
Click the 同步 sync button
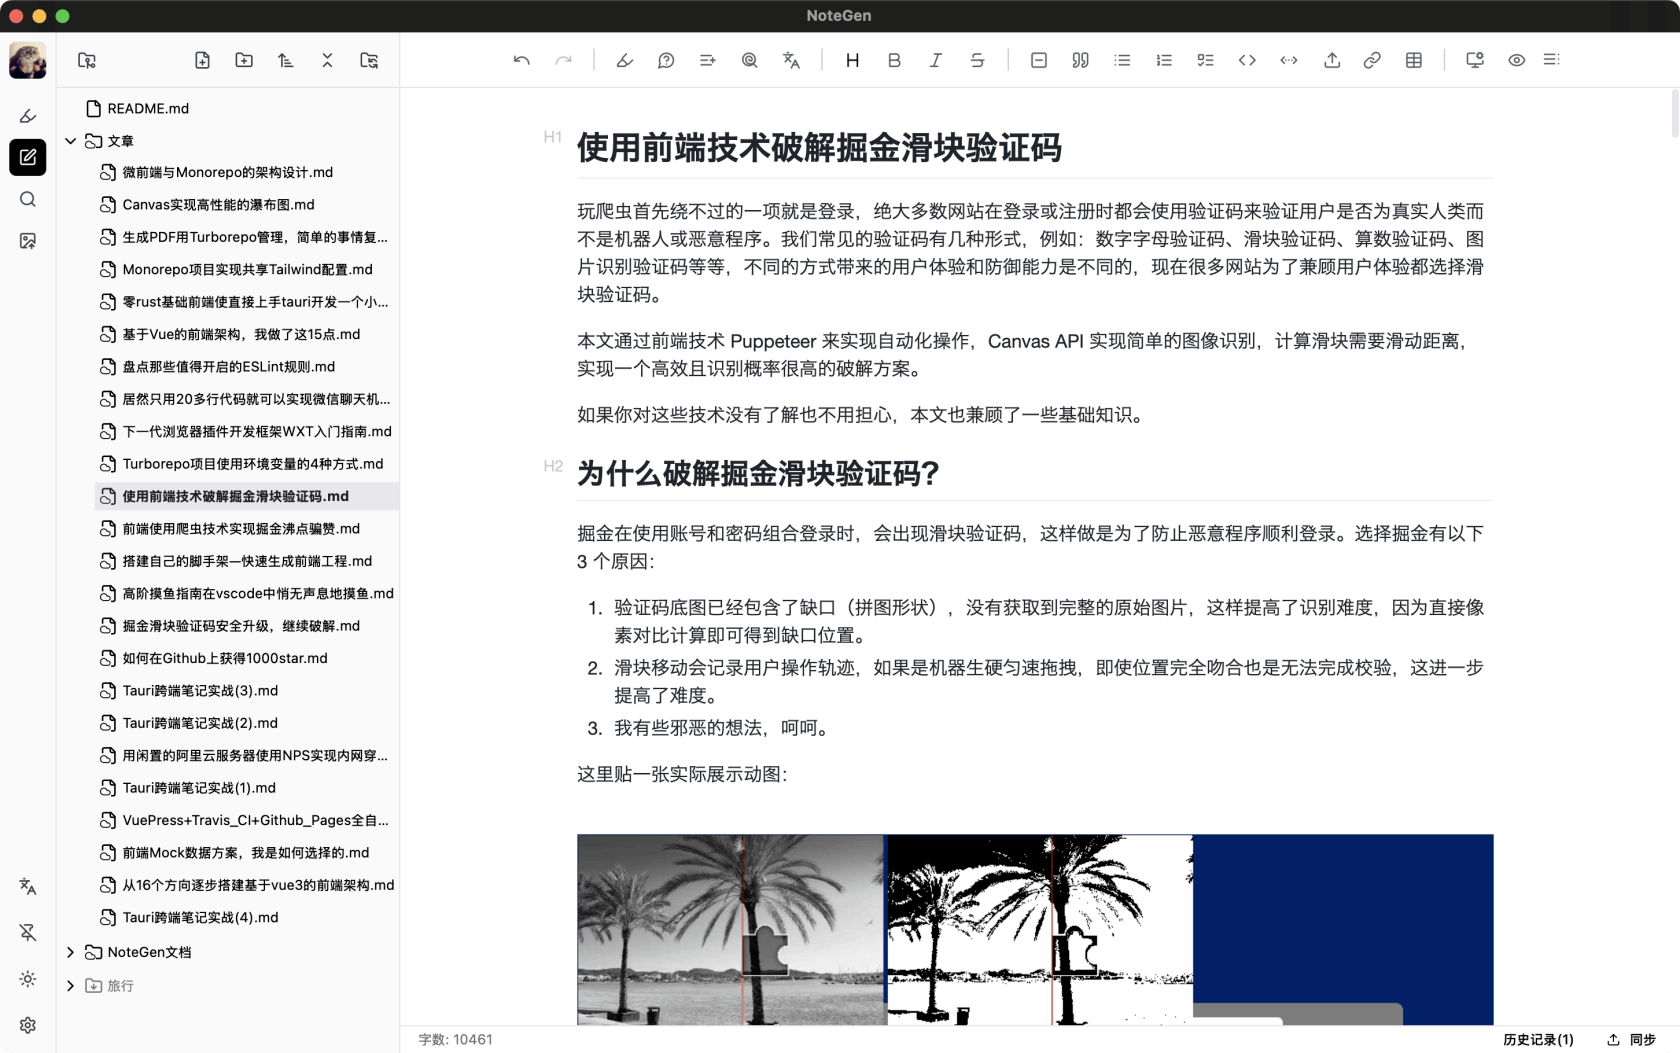coord(1632,1040)
